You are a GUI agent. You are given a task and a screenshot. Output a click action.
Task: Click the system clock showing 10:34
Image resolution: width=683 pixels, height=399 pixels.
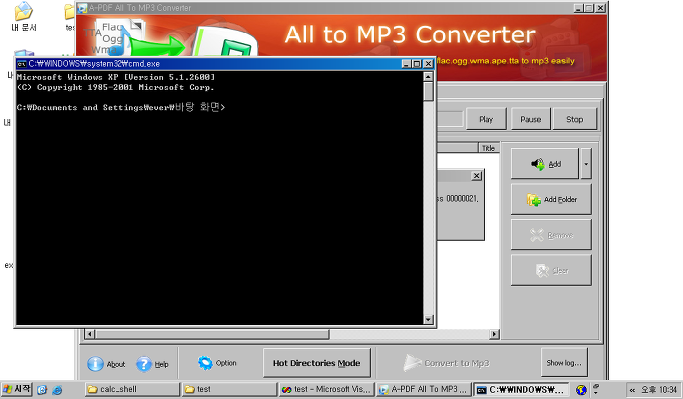(659, 389)
